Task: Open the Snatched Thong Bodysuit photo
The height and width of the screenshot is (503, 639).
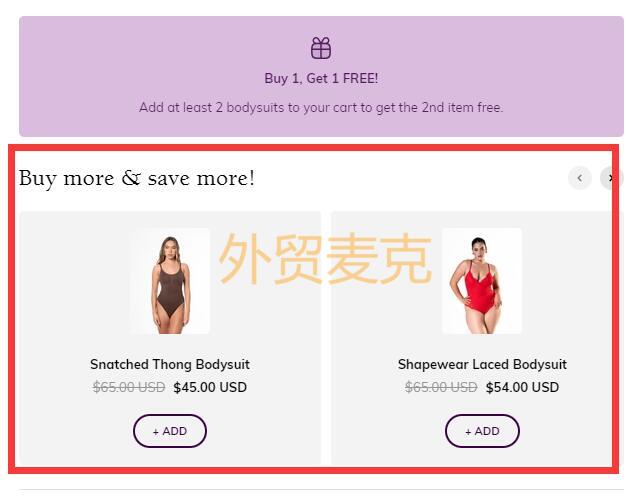Action: coord(170,281)
